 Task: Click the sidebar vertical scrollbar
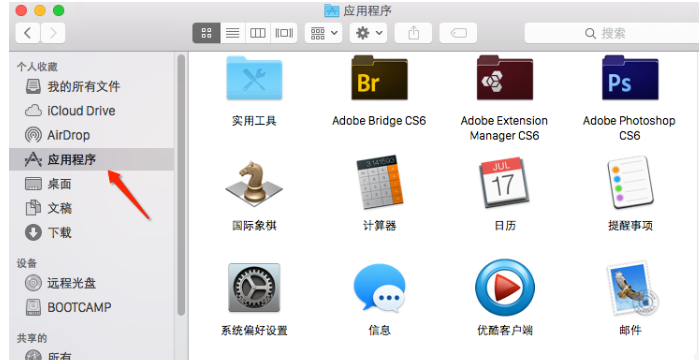point(181,184)
